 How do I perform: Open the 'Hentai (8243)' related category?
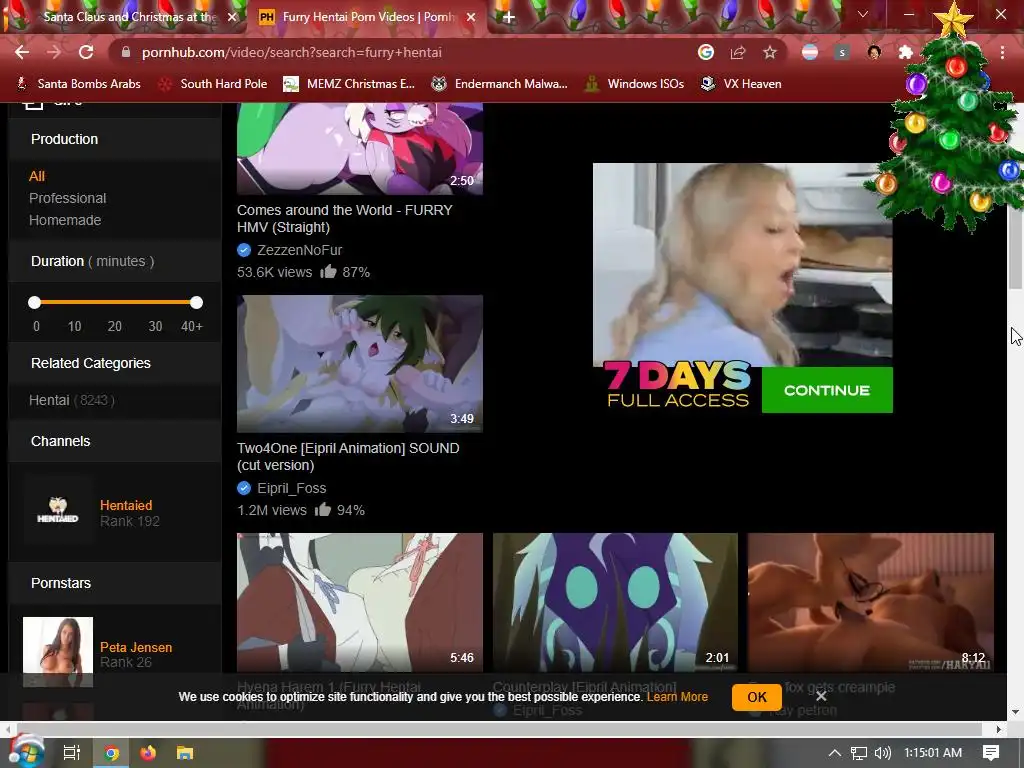[x=72, y=400]
